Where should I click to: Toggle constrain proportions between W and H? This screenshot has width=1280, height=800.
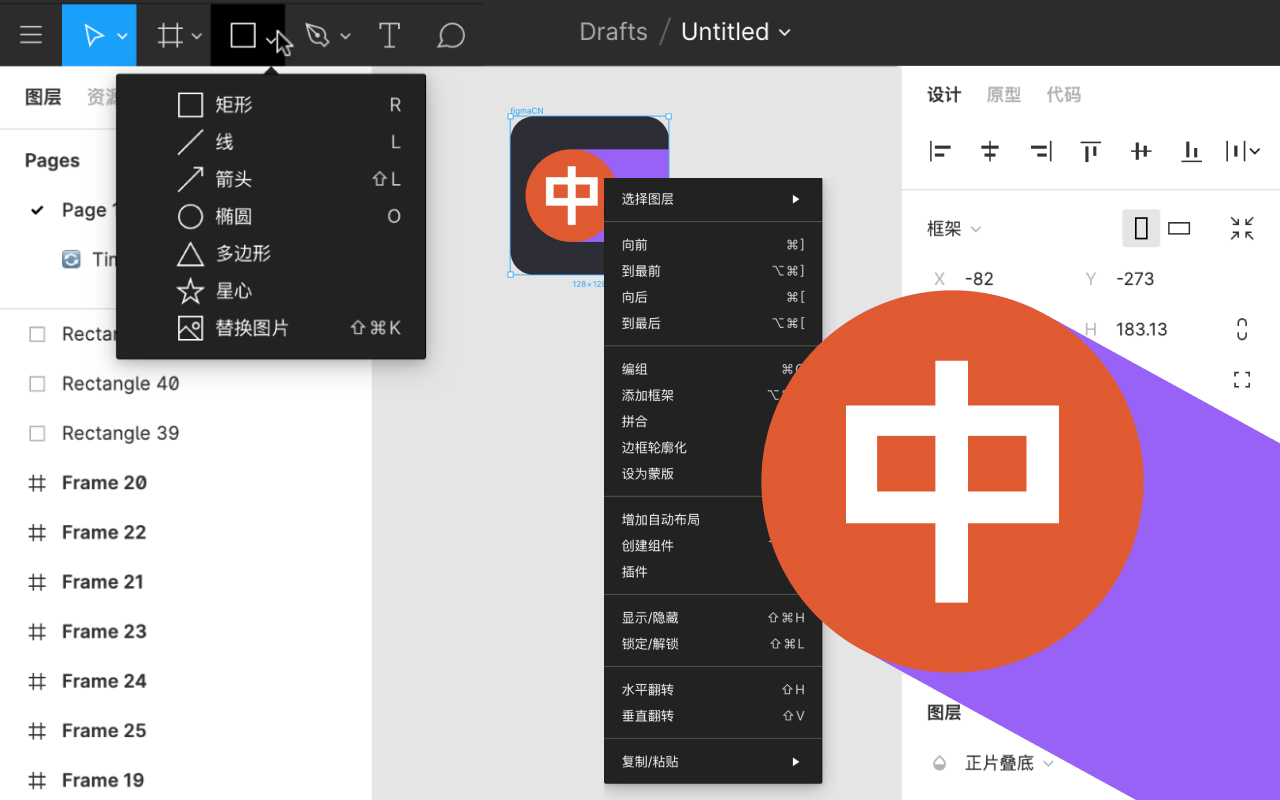pyautogui.click(x=1241, y=328)
